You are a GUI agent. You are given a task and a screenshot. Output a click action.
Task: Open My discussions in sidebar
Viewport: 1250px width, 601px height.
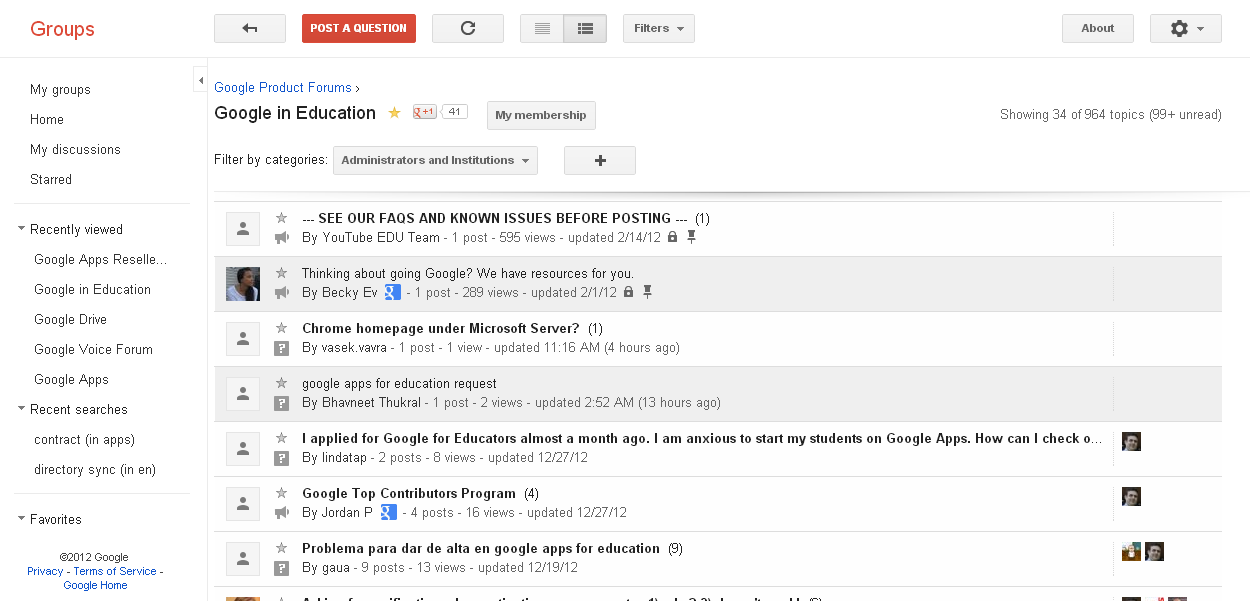(x=75, y=149)
